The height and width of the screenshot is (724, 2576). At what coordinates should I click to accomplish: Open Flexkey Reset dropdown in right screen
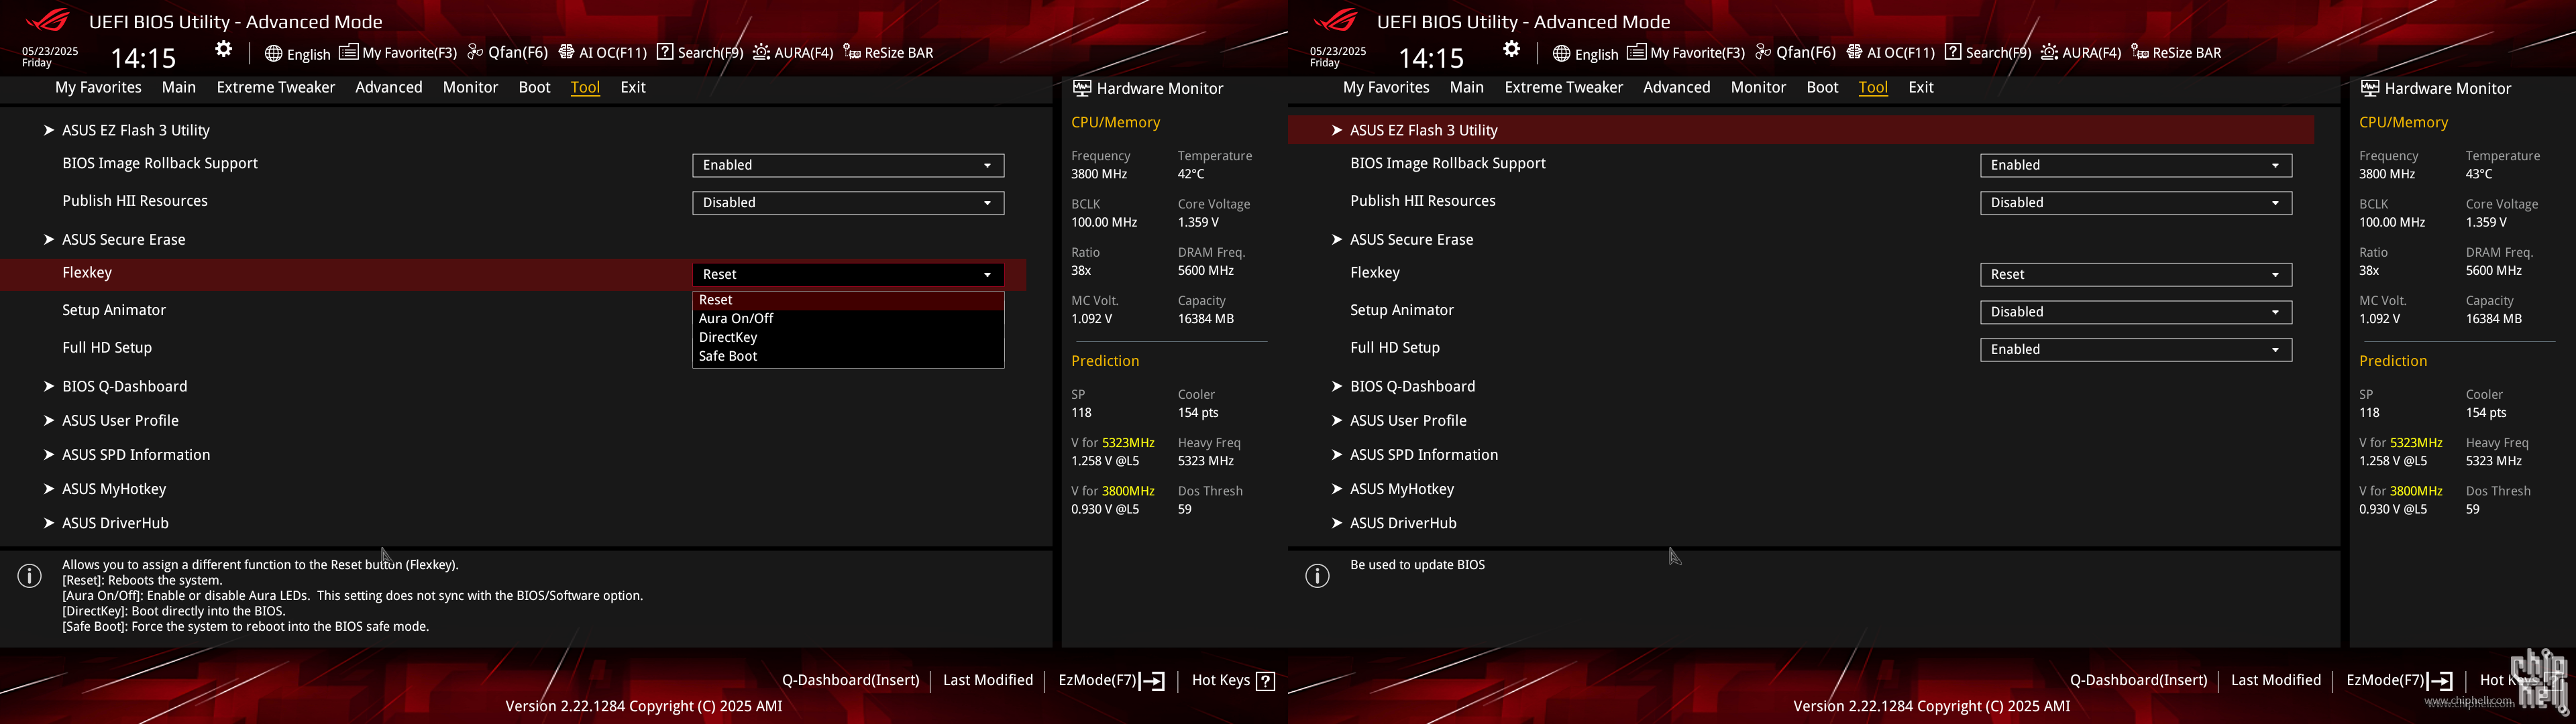(x=2136, y=275)
